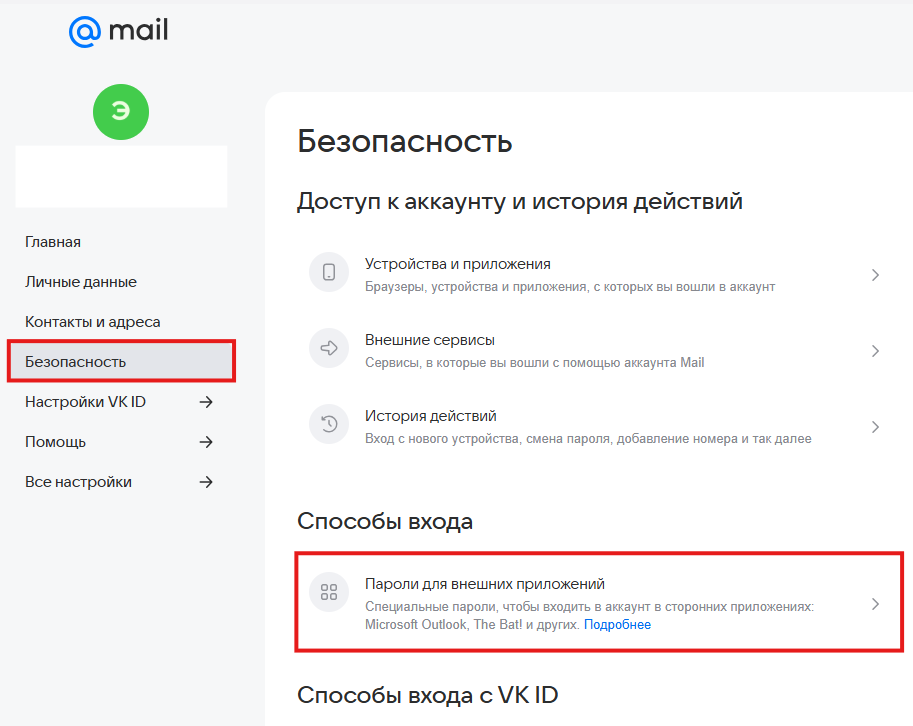This screenshot has height=726, width=913.
Task: Click the clock icon for История действий
Action: pos(329,424)
